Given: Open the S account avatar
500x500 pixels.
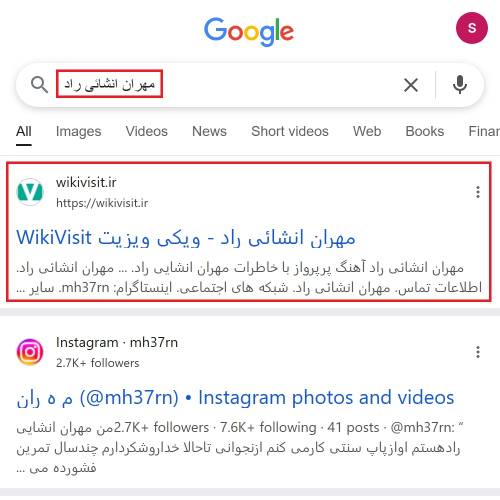Looking at the screenshot, I should [472, 28].
